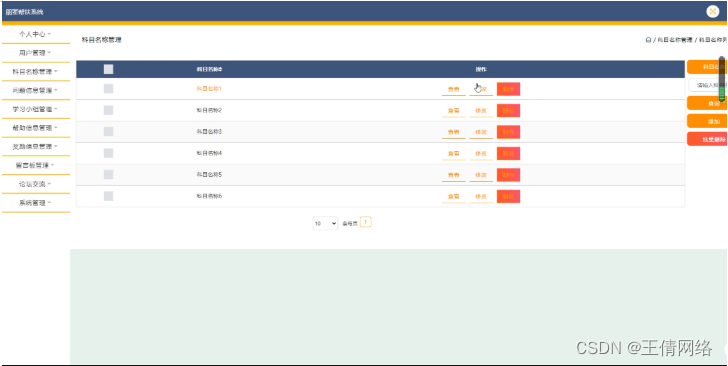Click the red 批量删除 button

point(708,139)
